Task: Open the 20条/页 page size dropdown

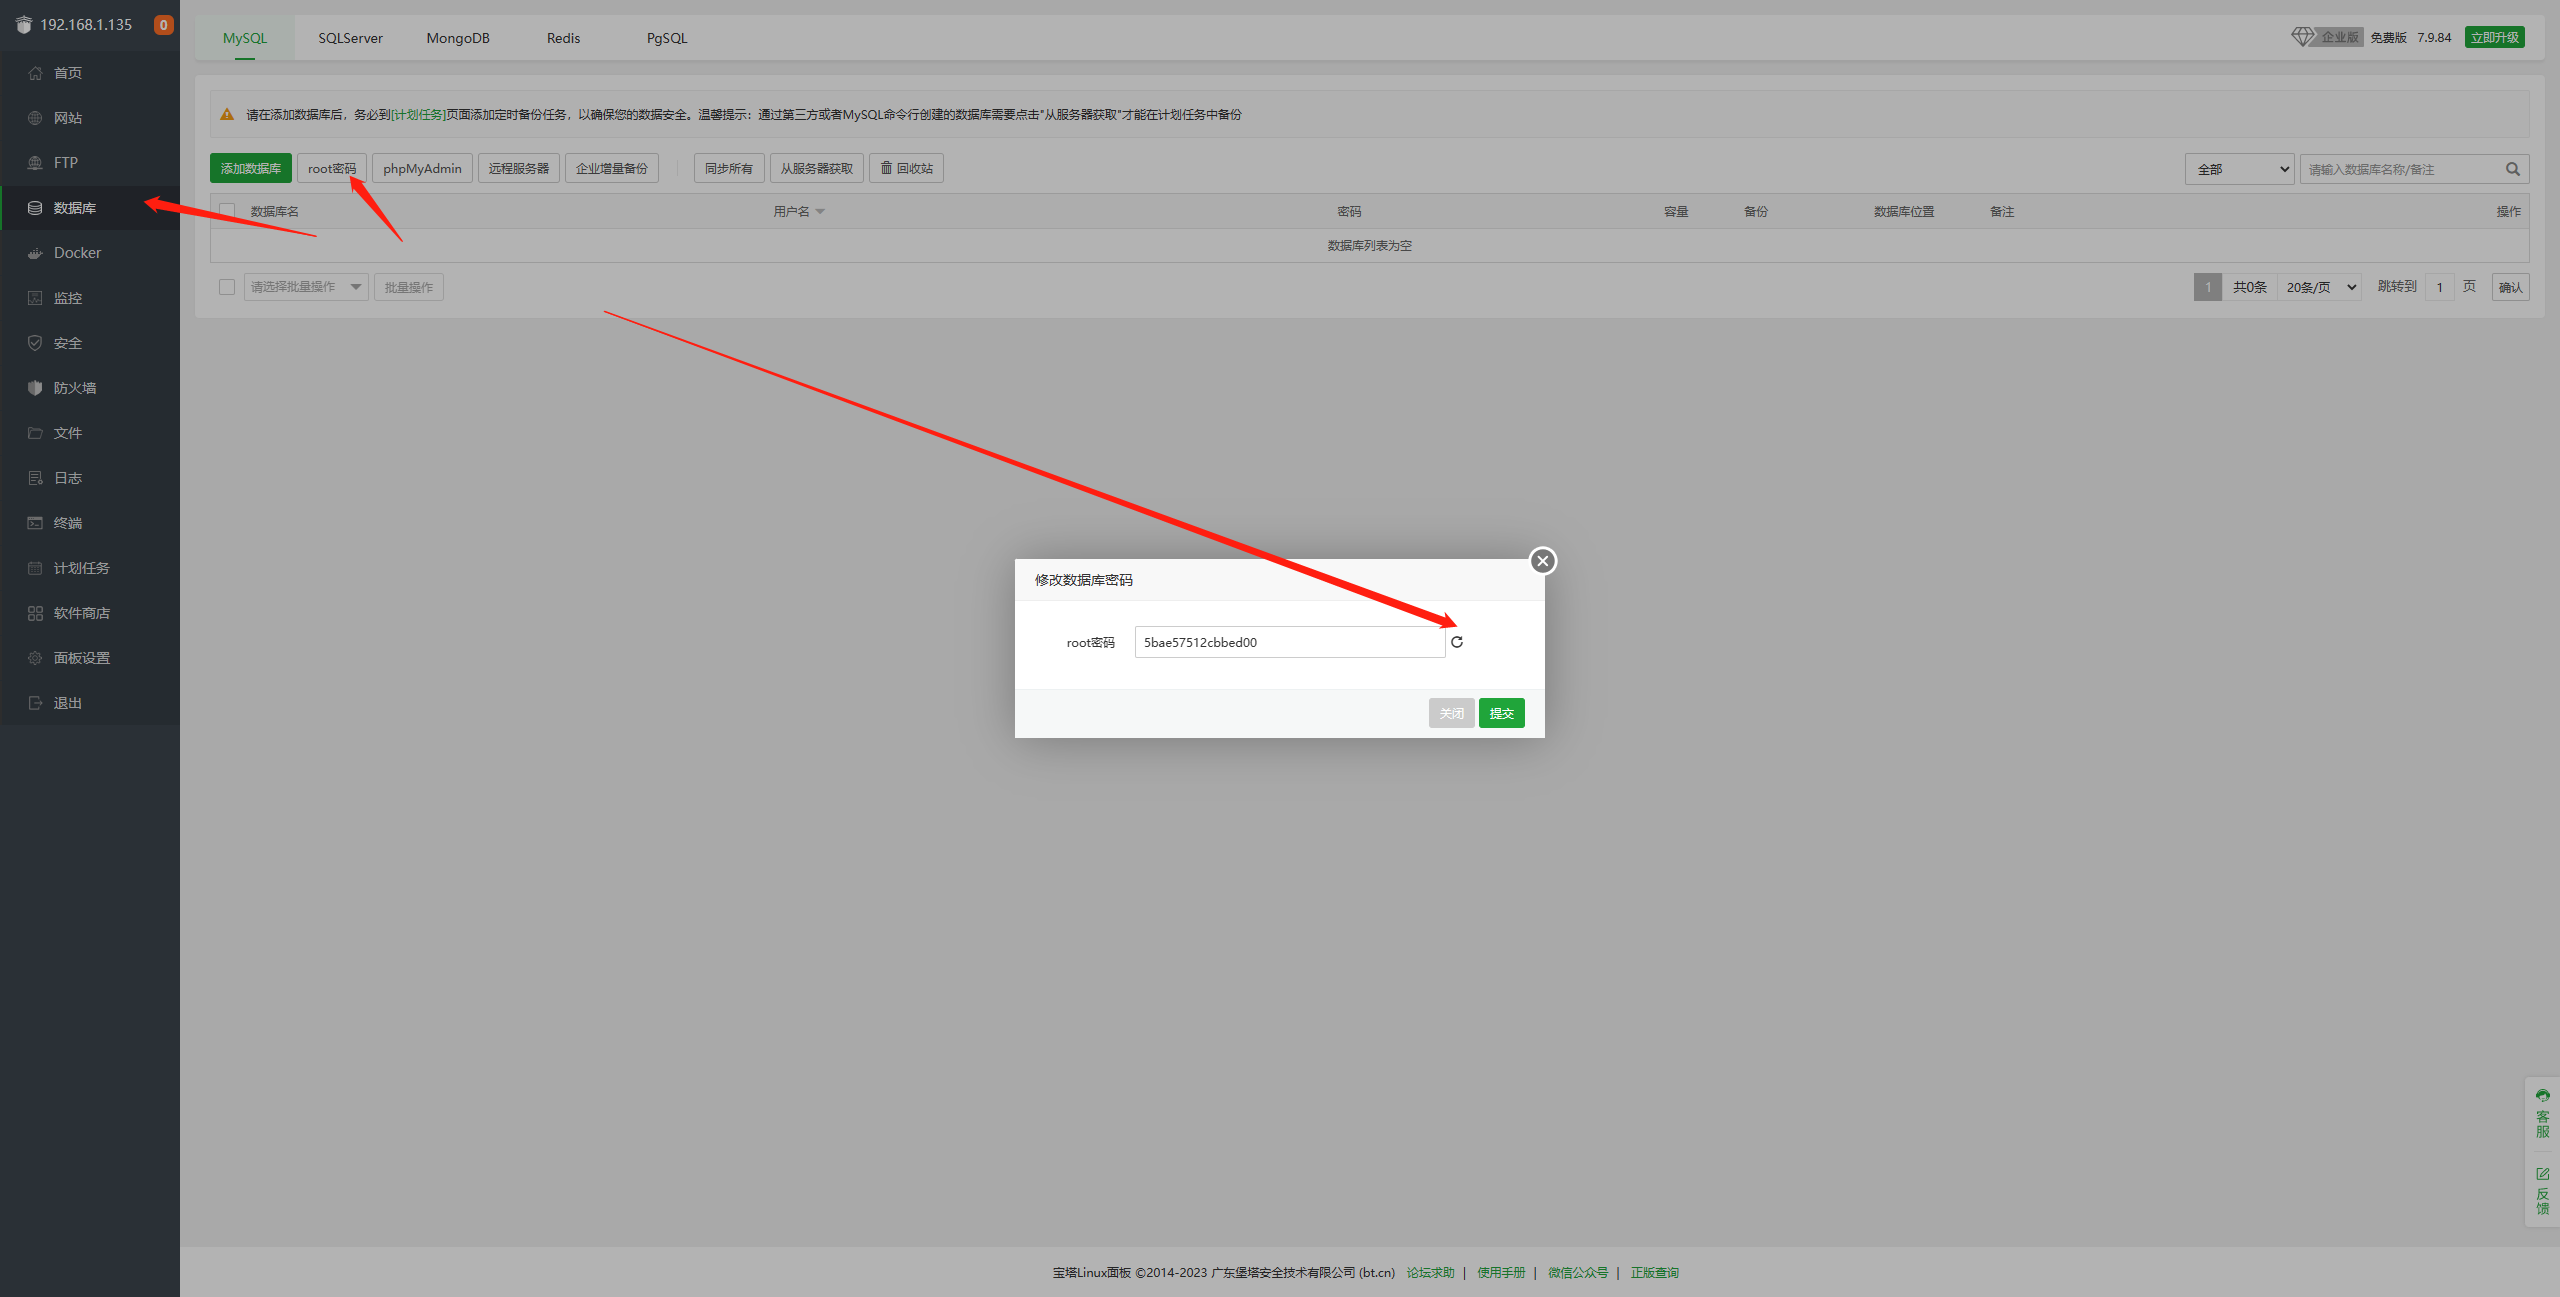Action: [x=2319, y=287]
